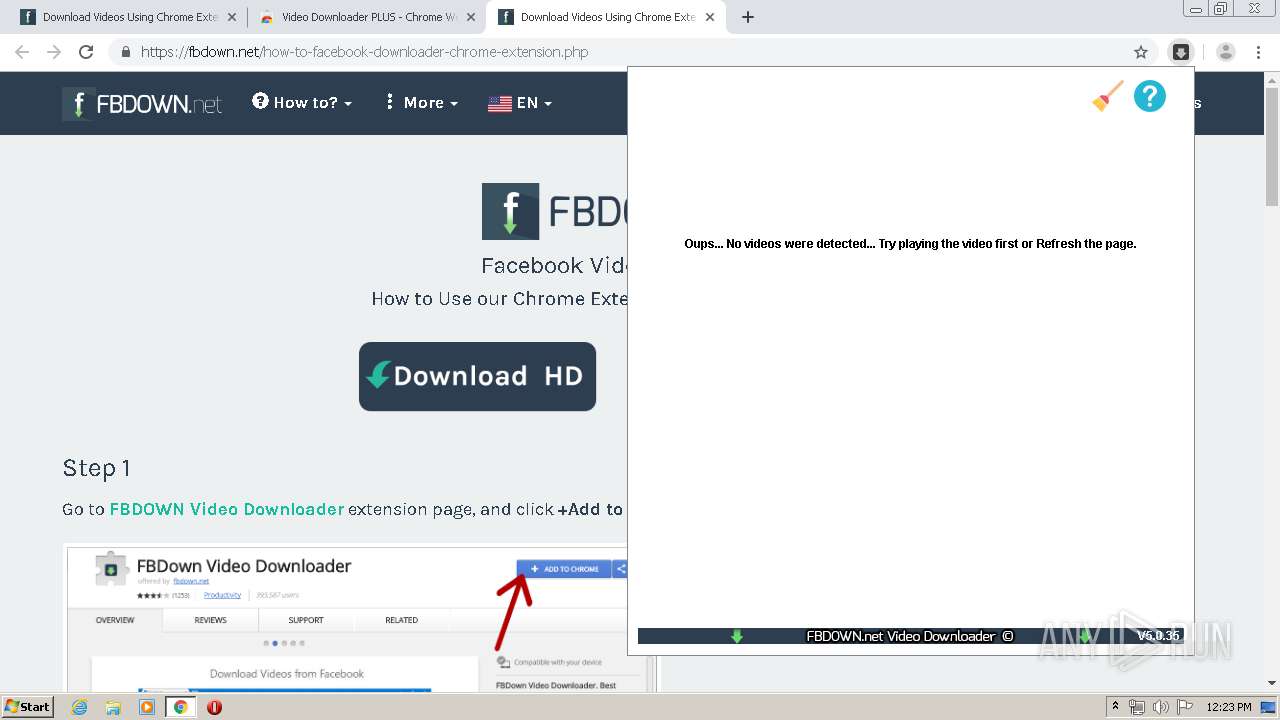Open Opera icon in taskbar
This screenshot has height=720, width=1280.
(214, 707)
